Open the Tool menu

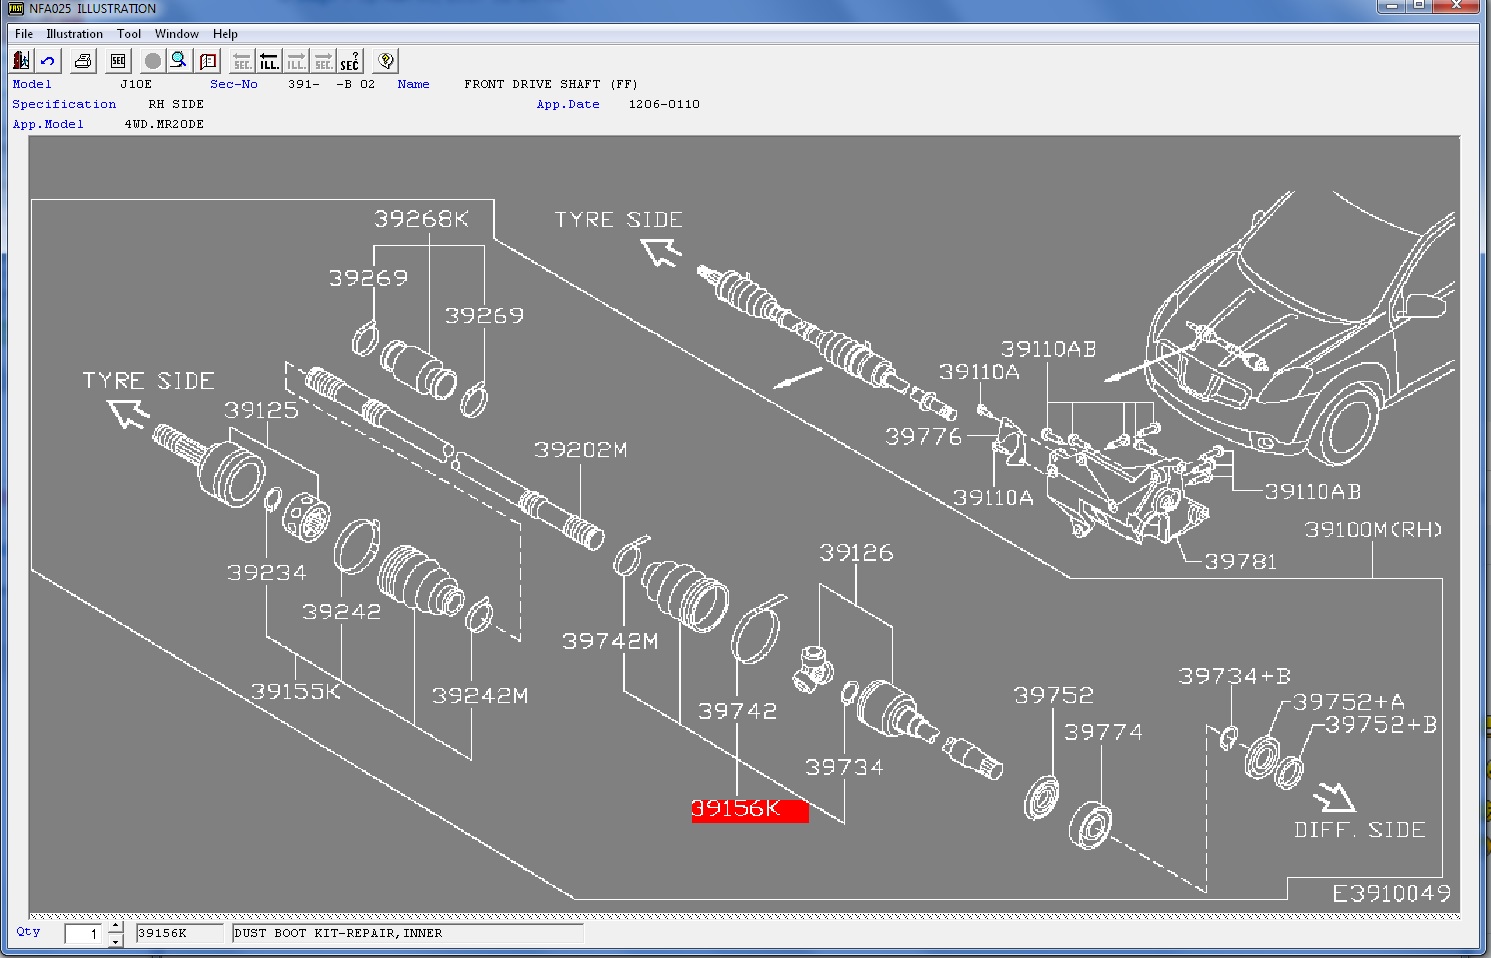[x=129, y=33]
